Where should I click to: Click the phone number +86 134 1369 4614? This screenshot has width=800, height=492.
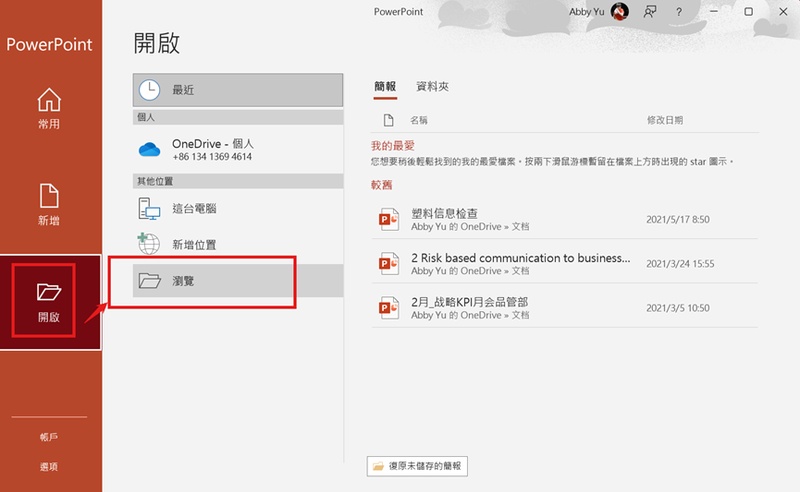[212, 157]
